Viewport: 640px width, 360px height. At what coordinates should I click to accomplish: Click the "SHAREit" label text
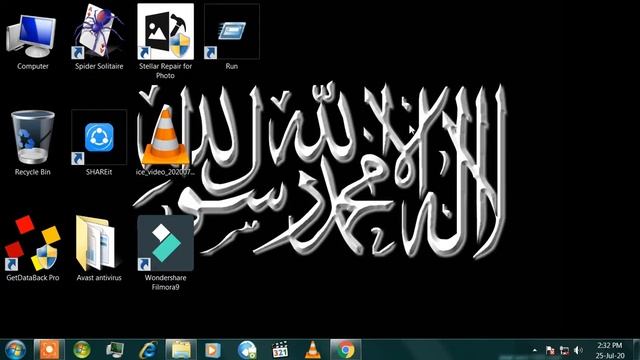point(99,172)
